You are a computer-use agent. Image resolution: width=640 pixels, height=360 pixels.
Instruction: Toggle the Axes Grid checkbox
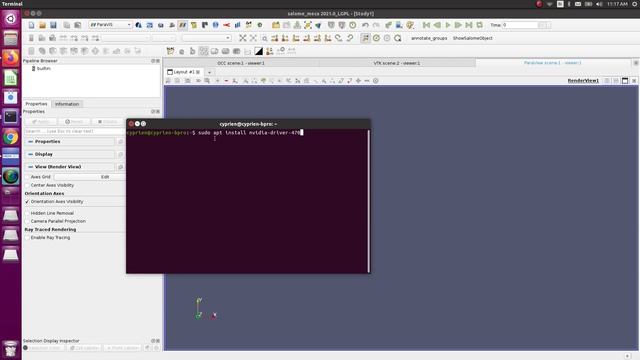27,177
